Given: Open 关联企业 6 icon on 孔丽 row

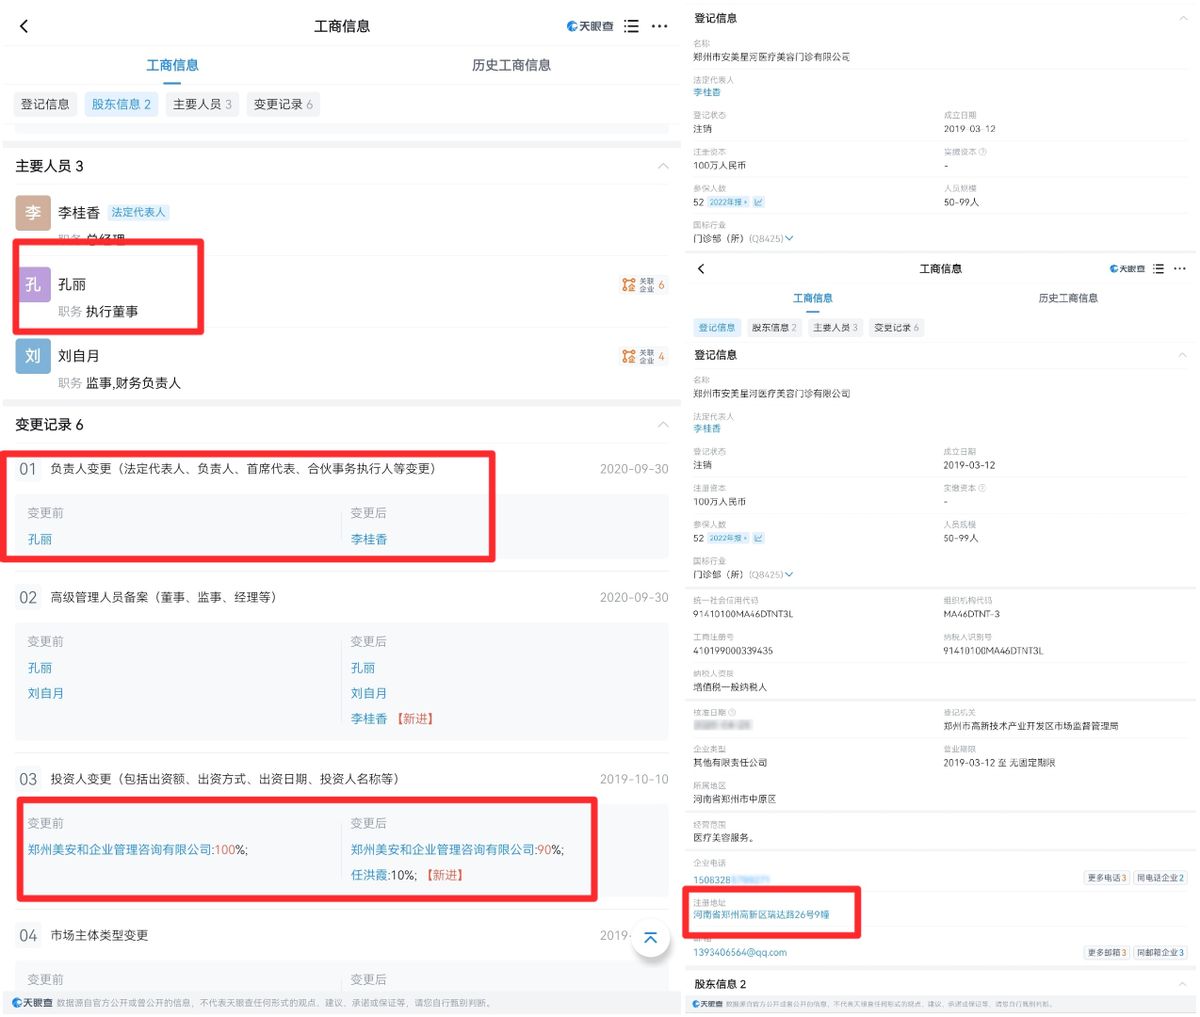Looking at the screenshot, I should pos(643,285).
